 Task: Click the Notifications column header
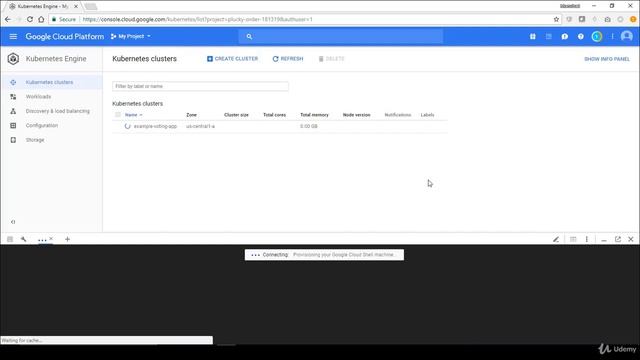click(398, 115)
